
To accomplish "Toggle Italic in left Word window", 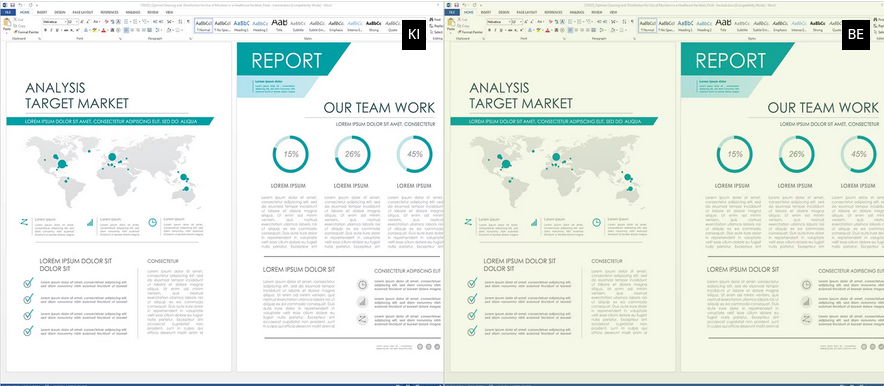I will tap(51, 30).
